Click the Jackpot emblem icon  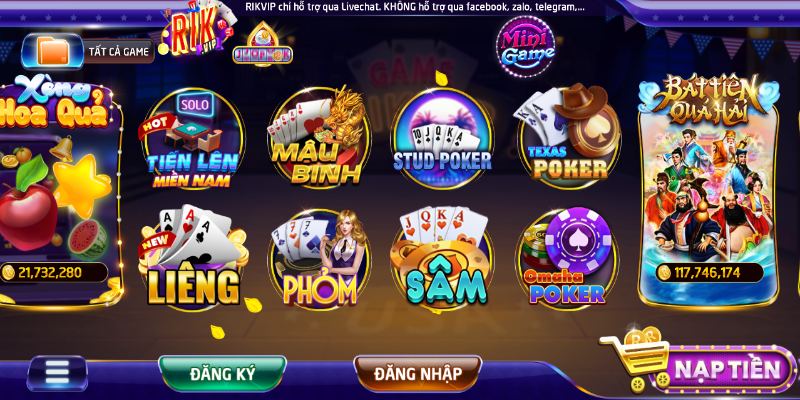pos(262,45)
